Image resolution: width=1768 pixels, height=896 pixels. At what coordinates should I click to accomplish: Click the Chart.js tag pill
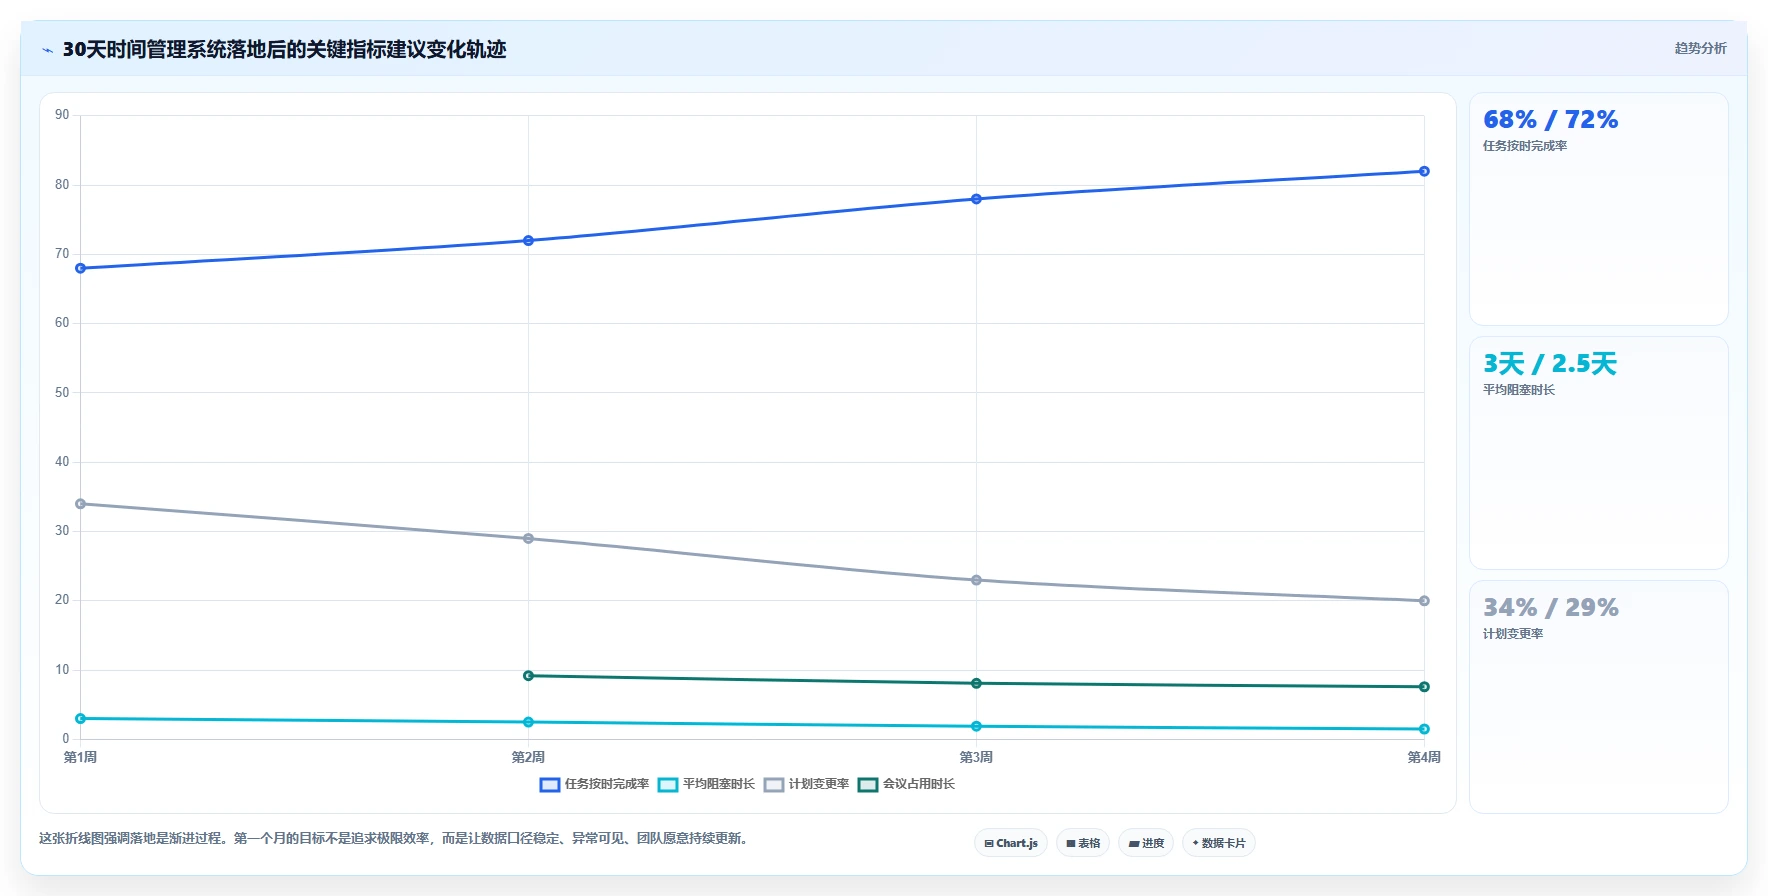pyautogui.click(x=1011, y=843)
